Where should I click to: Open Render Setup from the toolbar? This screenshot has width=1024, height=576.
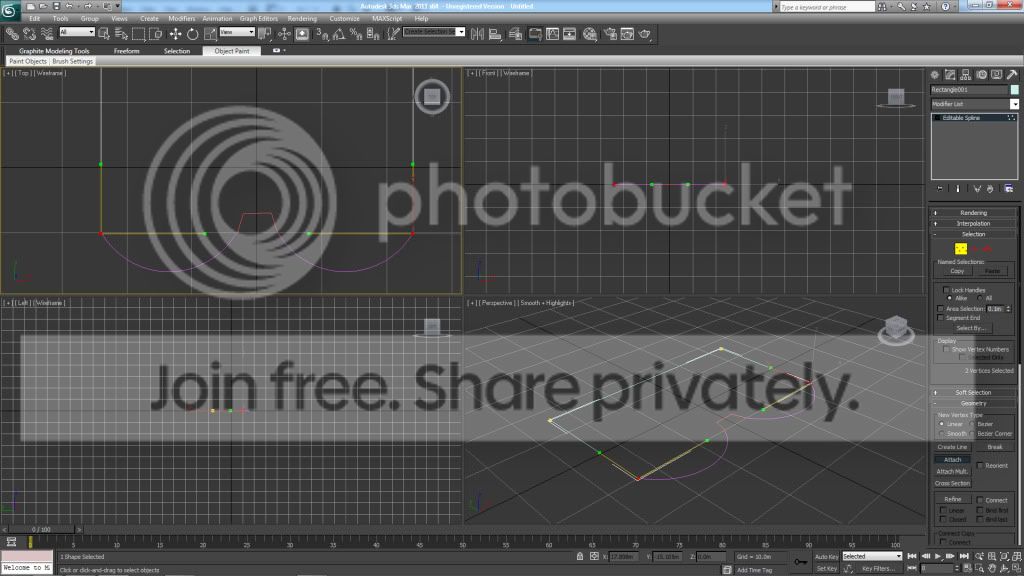pos(610,34)
